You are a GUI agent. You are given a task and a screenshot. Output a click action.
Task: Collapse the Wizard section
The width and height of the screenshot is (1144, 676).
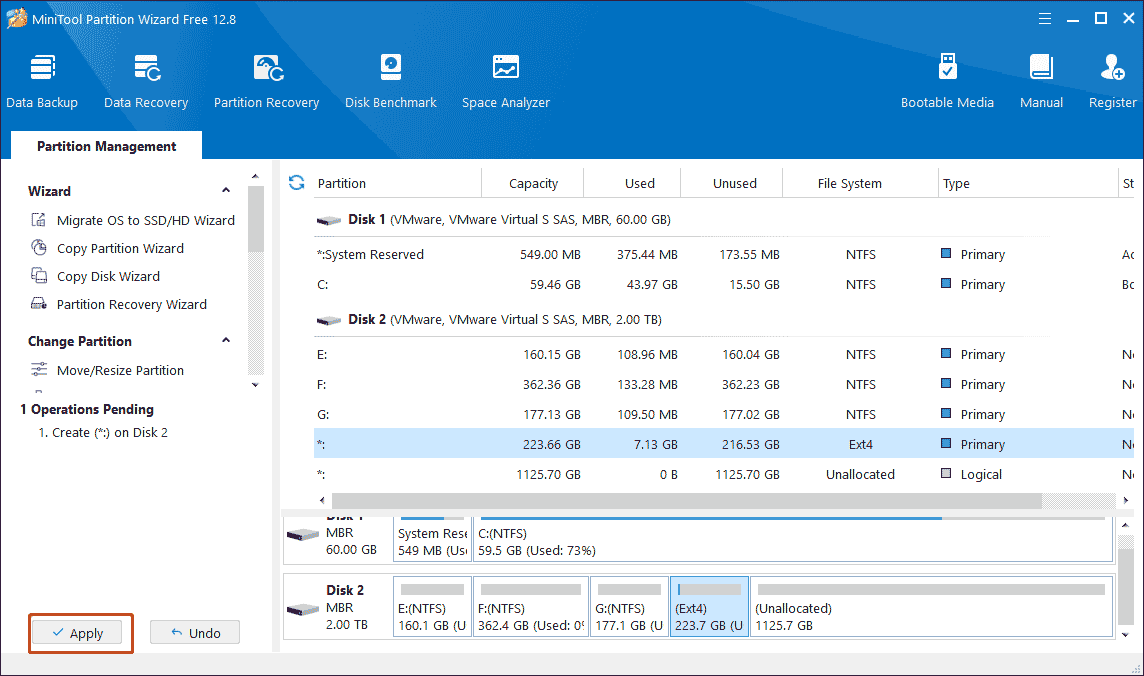(226, 191)
